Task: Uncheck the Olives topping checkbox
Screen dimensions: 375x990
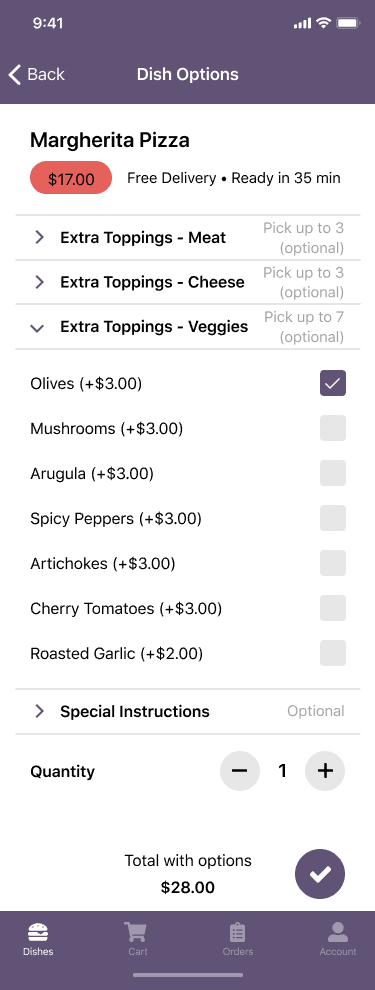Action: (x=333, y=383)
